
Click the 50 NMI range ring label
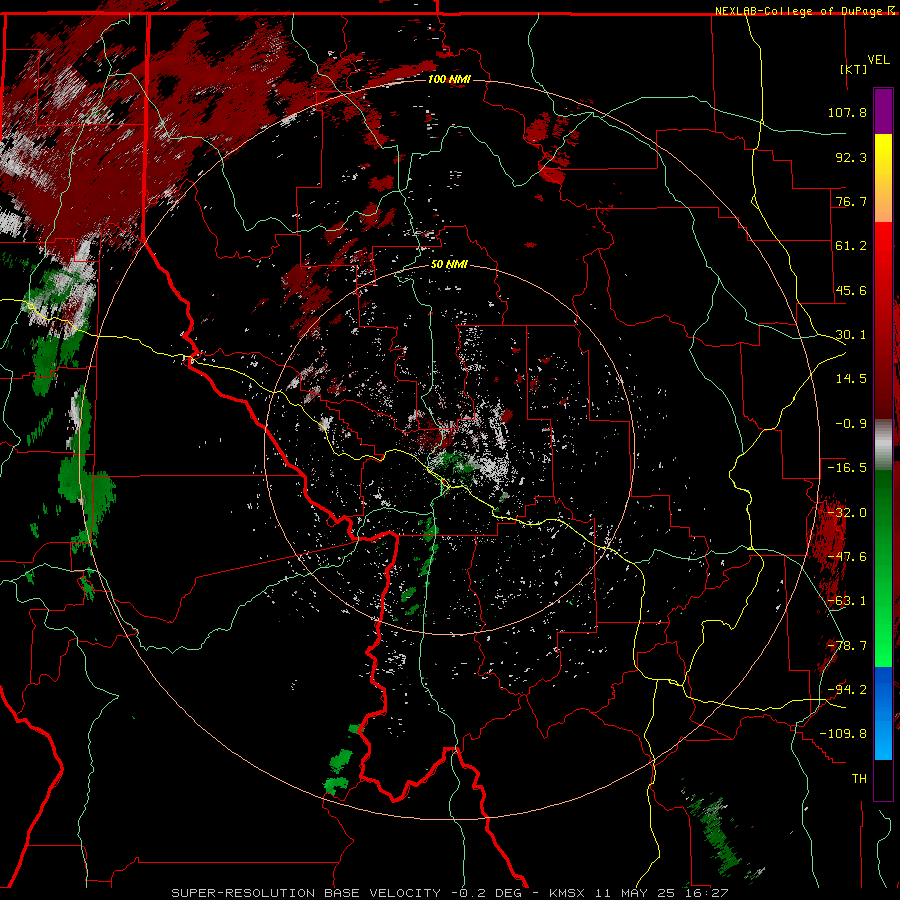449,265
